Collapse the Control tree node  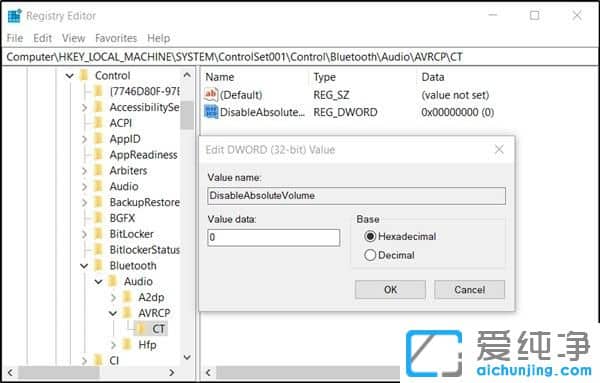coord(70,76)
